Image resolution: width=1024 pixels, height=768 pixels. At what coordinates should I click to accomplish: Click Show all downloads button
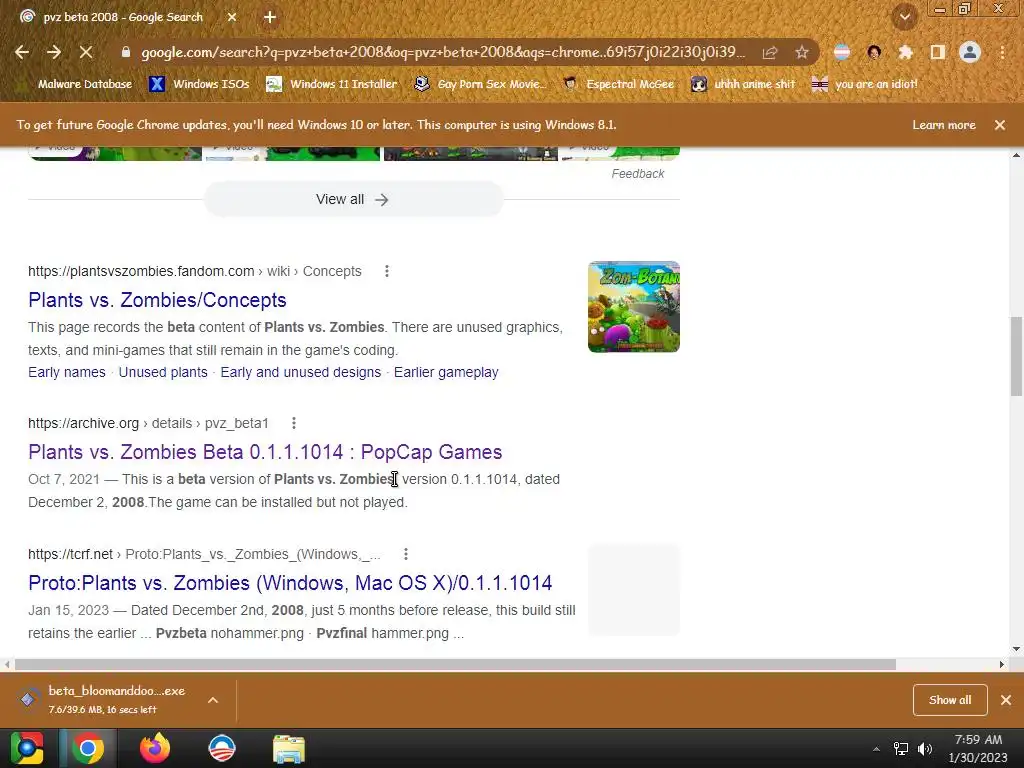tap(950, 699)
